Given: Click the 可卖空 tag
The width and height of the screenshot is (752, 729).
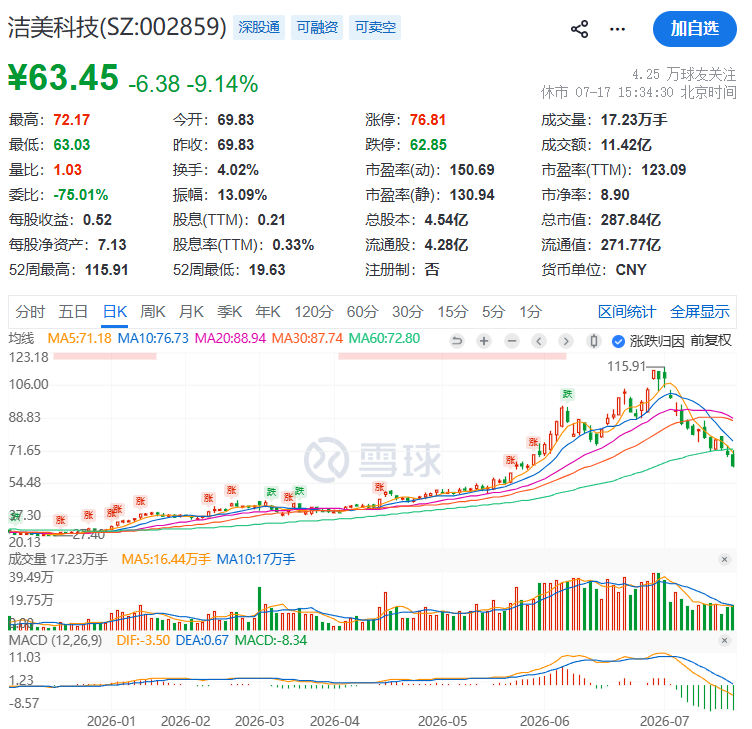Looking at the screenshot, I should pos(375,27).
